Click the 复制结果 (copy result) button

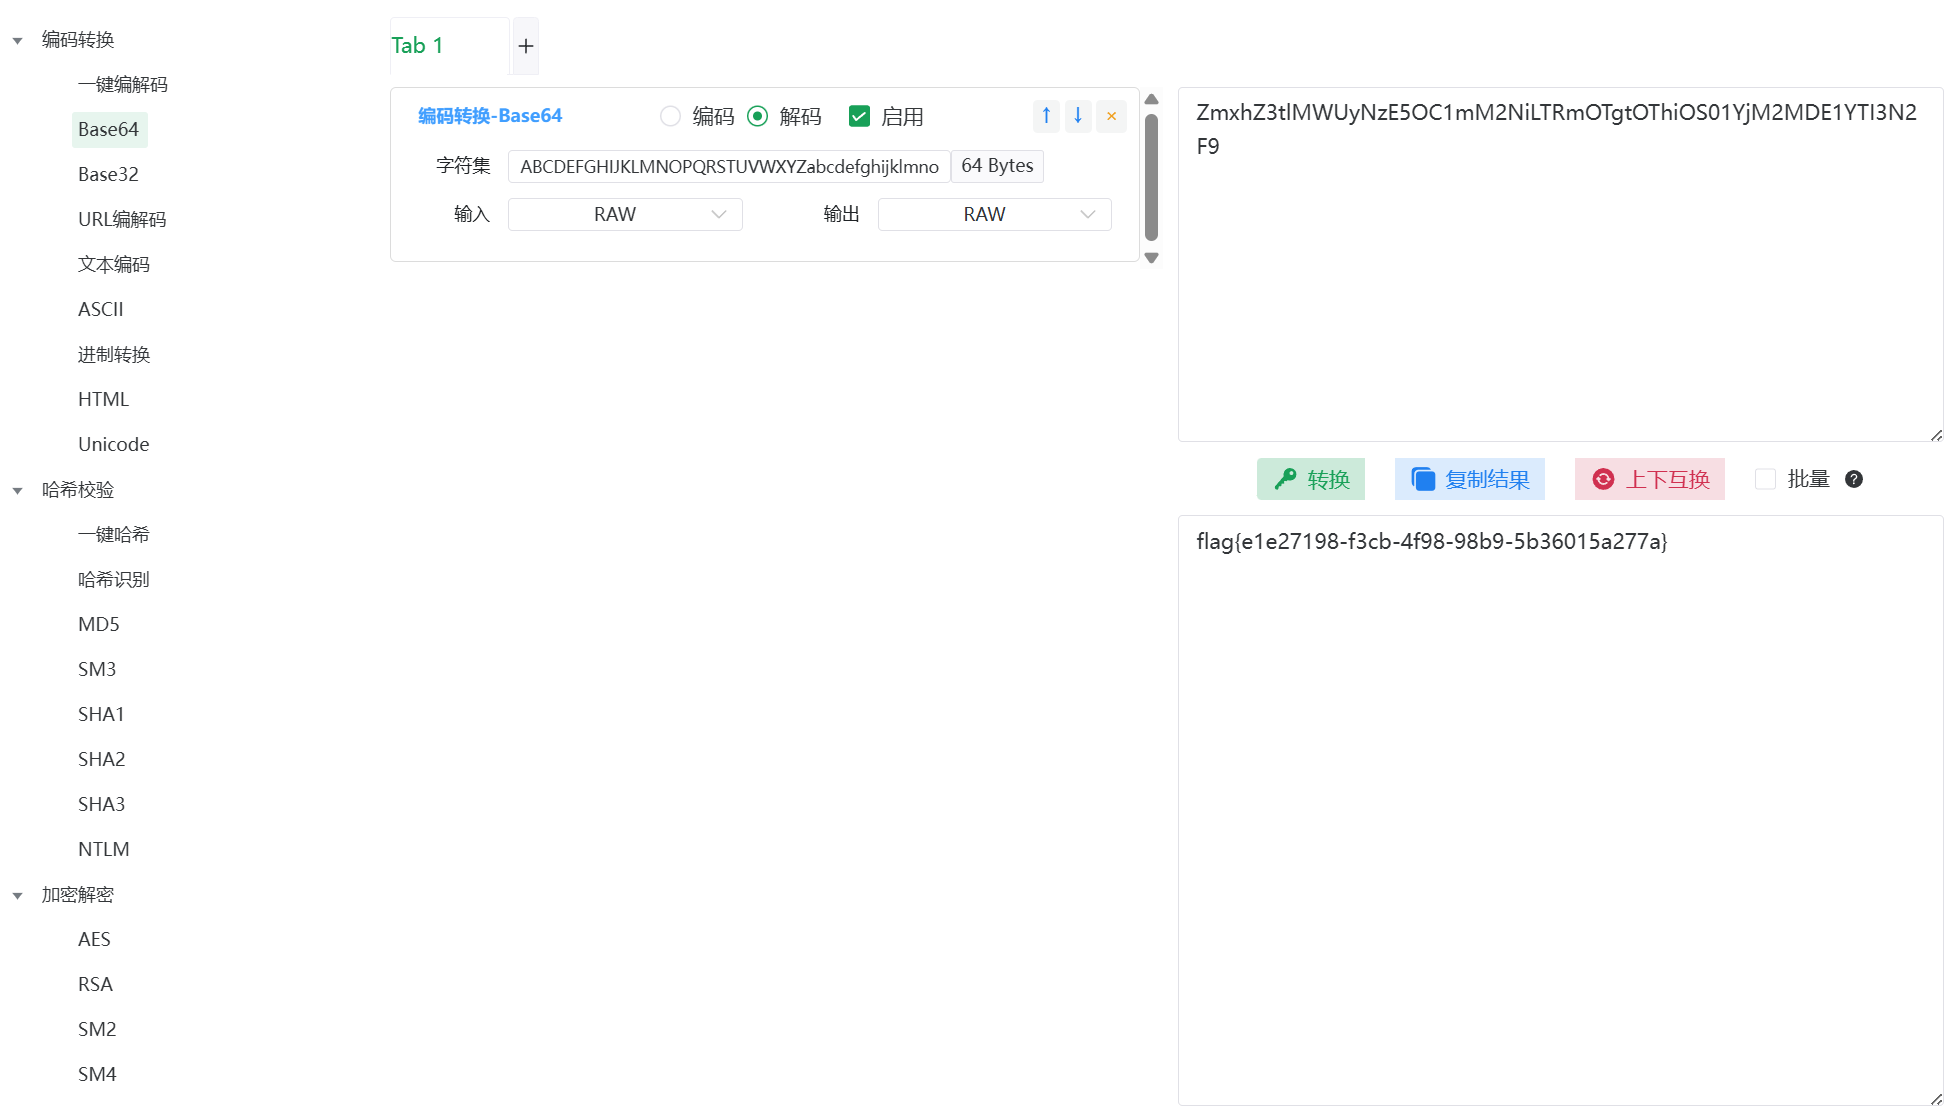tap(1470, 479)
